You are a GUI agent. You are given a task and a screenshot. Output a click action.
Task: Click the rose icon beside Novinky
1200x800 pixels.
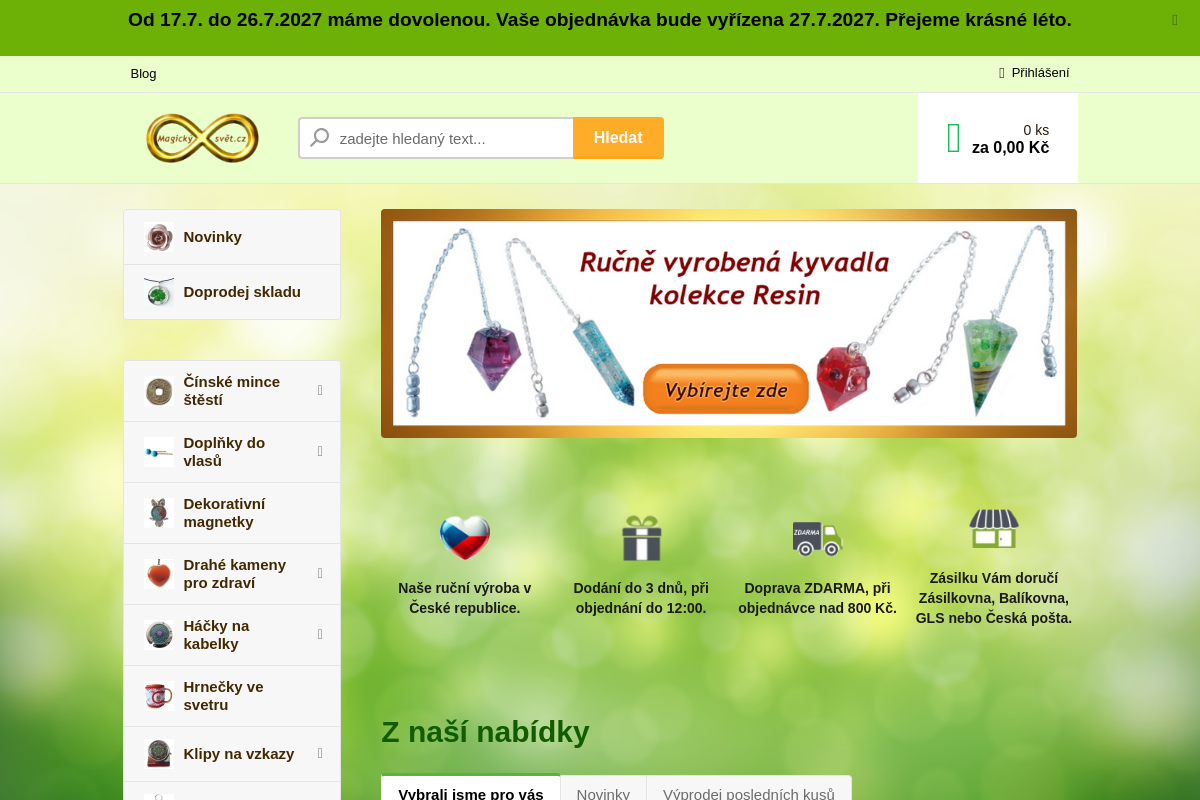point(159,237)
